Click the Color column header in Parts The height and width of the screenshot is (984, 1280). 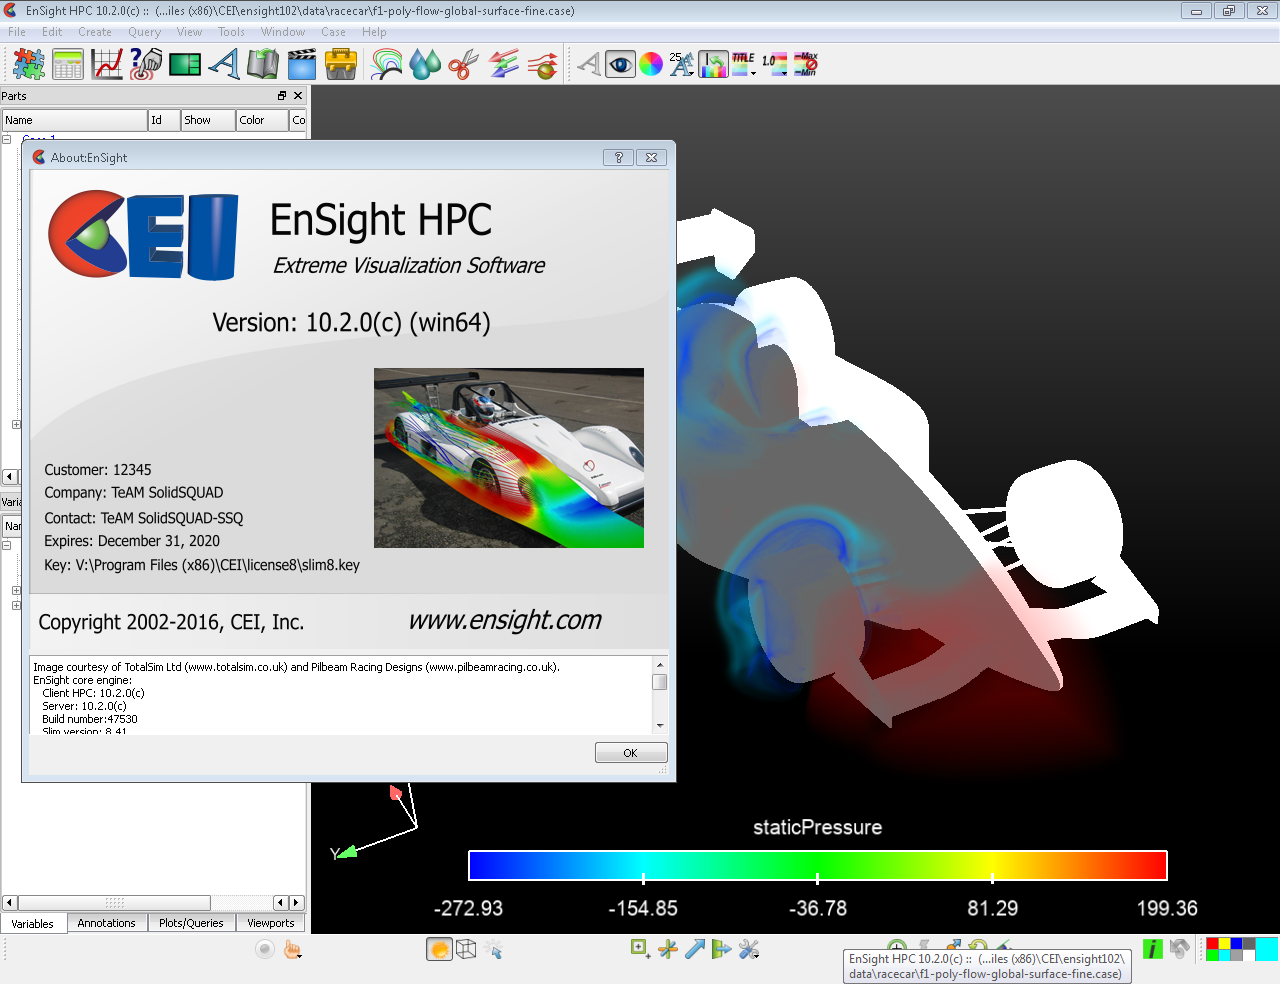point(262,120)
